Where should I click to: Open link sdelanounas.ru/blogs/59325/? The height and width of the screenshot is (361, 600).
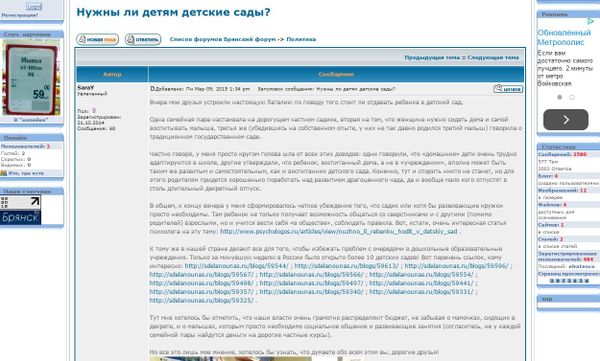tap(201, 301)
